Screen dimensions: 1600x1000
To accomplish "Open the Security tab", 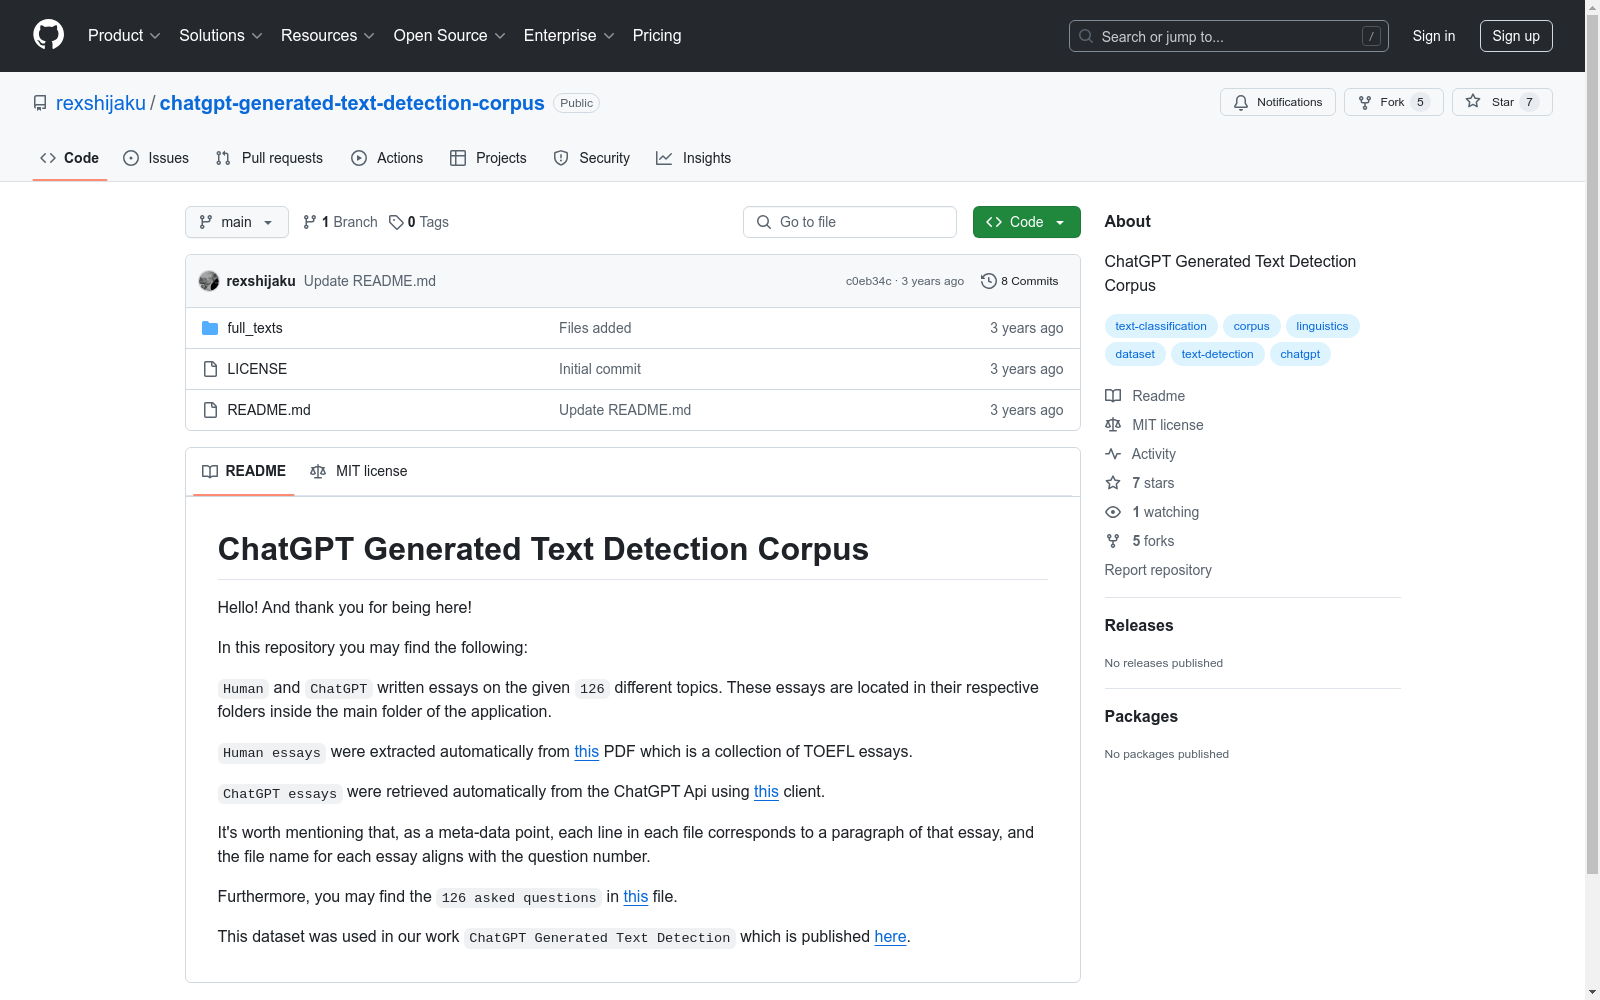I will pyautogui.click(x=592, y=158).
